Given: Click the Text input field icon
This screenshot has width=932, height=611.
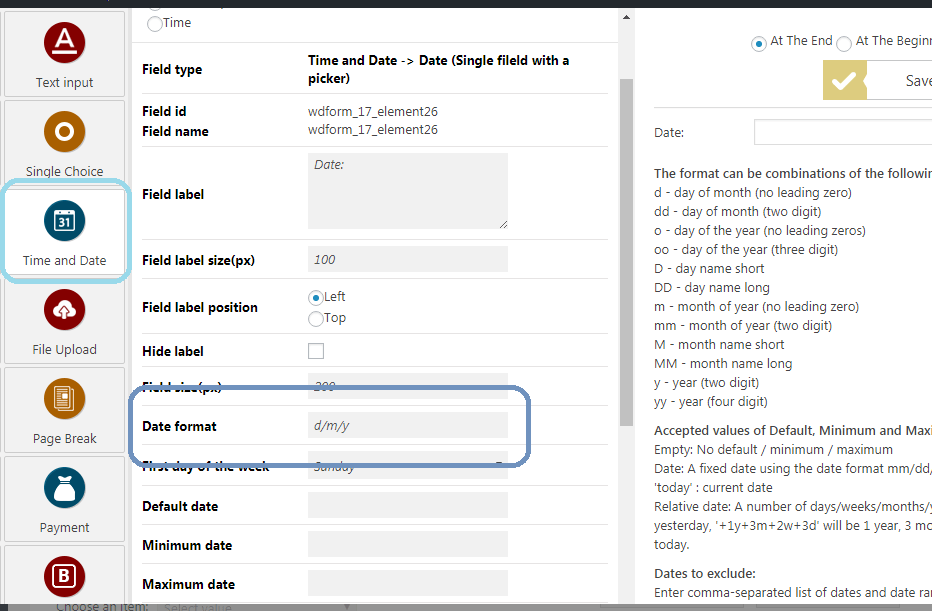Looking at the screenshot, I should click(x=64, y=43).
